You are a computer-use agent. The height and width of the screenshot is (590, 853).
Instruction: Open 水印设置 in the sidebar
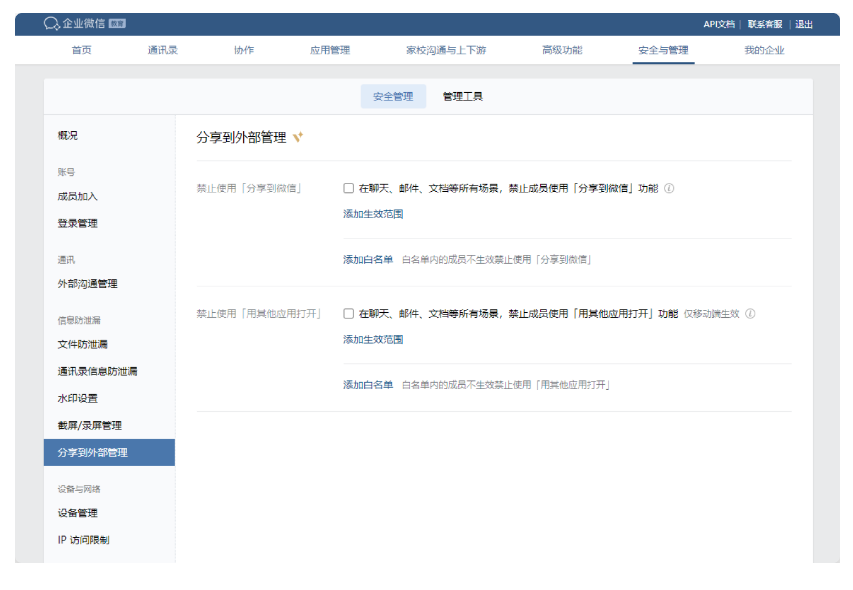(77, 397)
